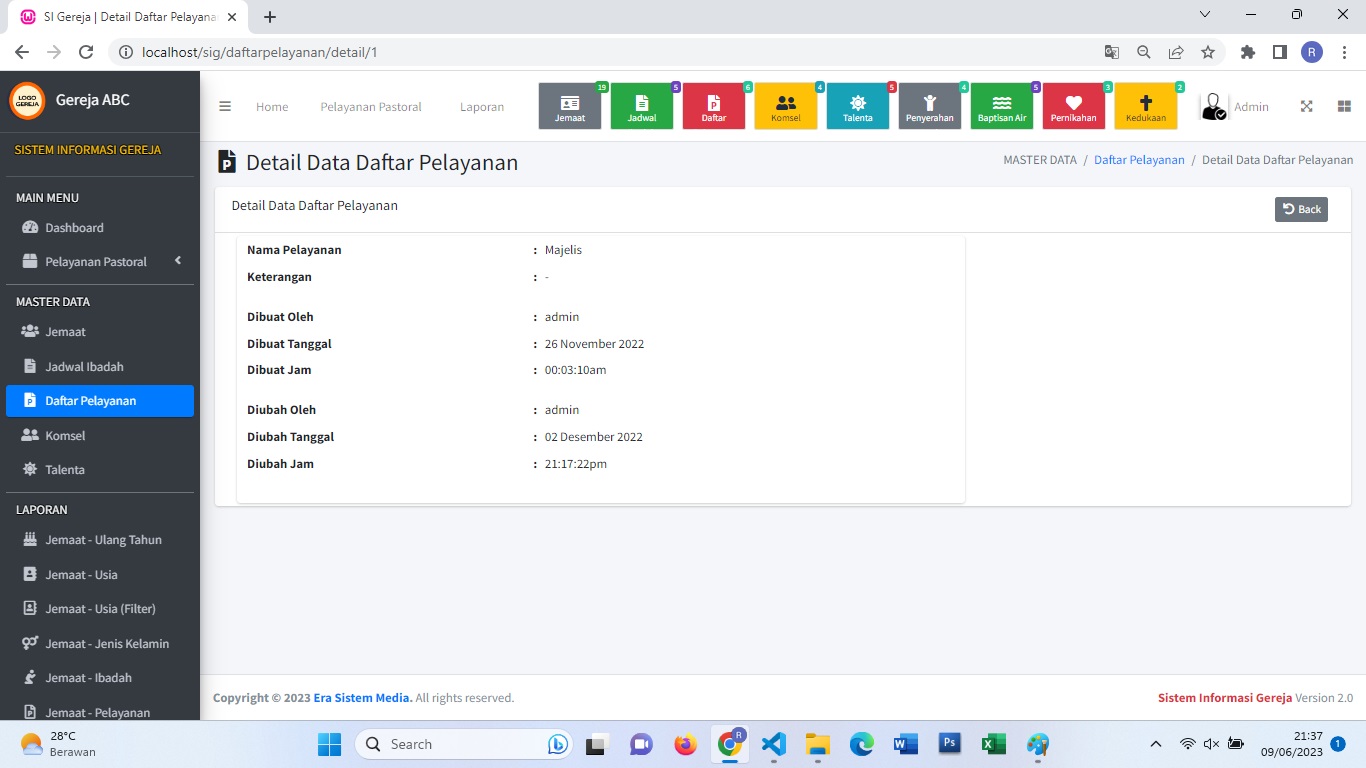The width and height of the screenshot is (1366, 768).
Task: Select the Talenta gear shortcut tile
Action: point(858,107)
